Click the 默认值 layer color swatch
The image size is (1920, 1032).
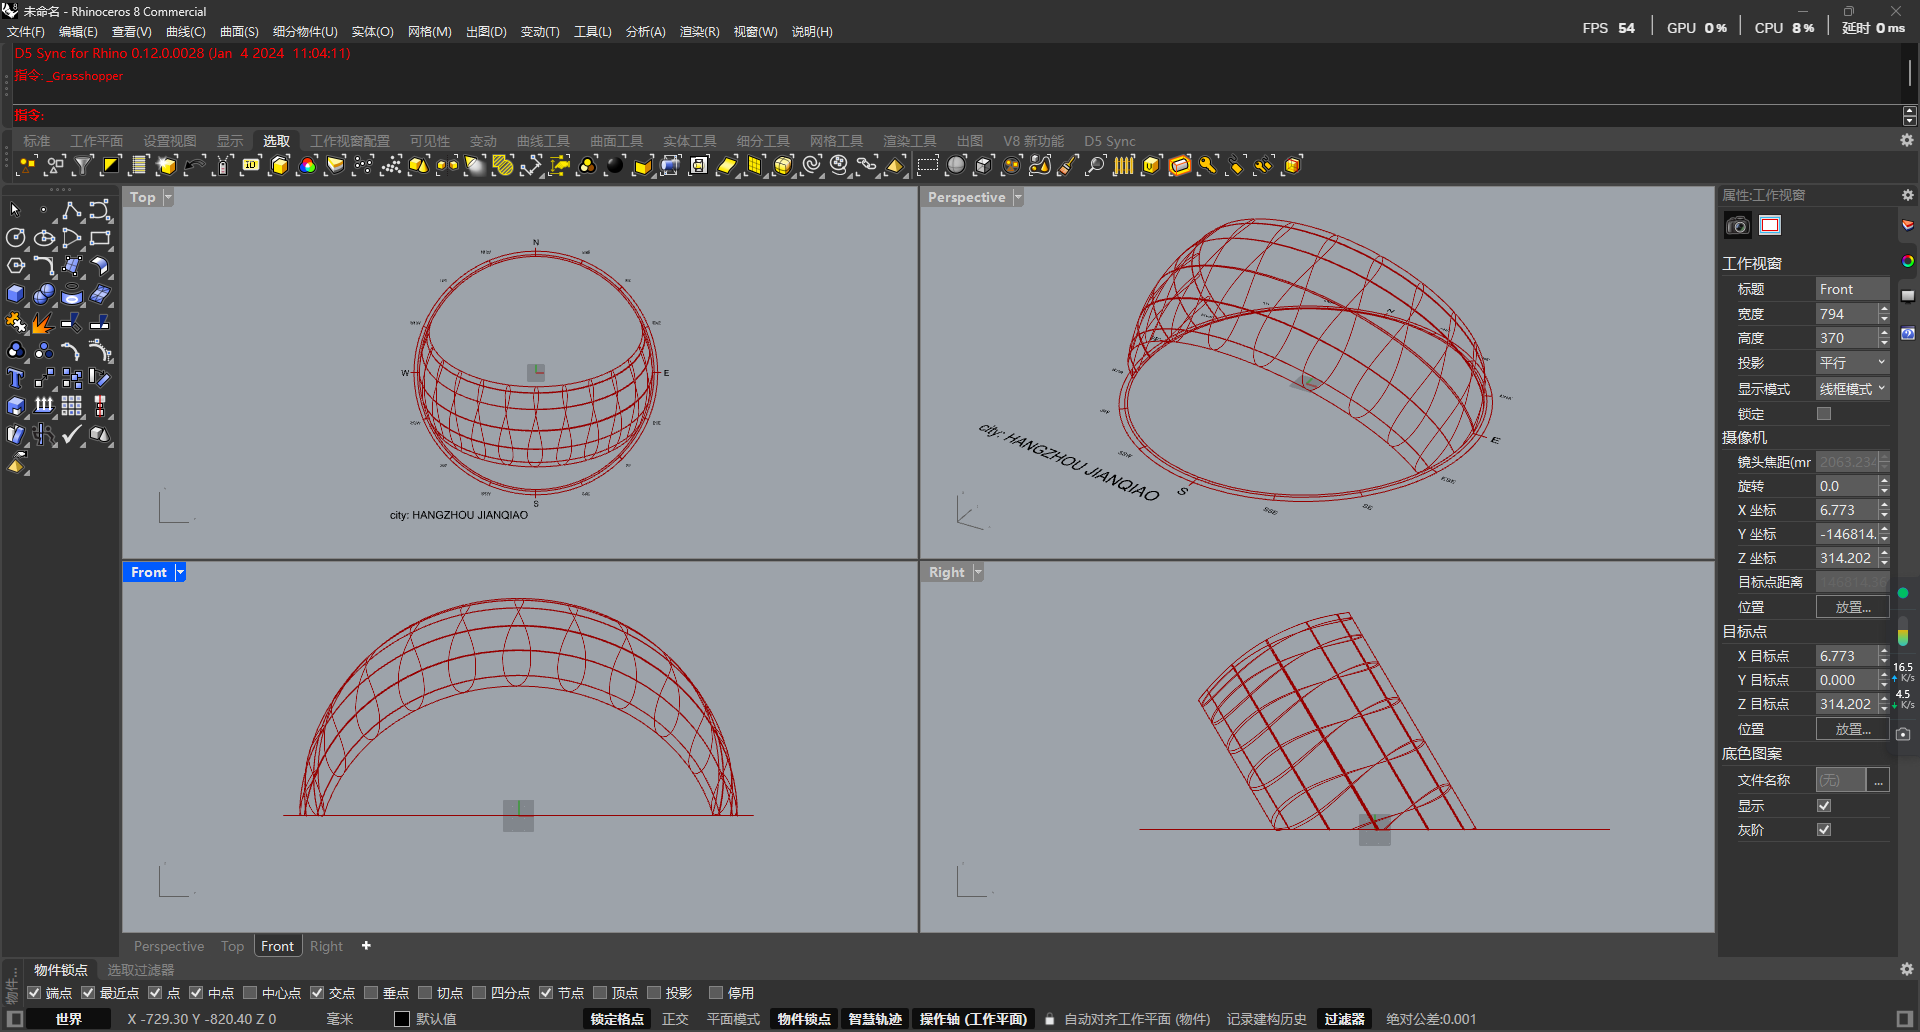tap(402, 1019)
